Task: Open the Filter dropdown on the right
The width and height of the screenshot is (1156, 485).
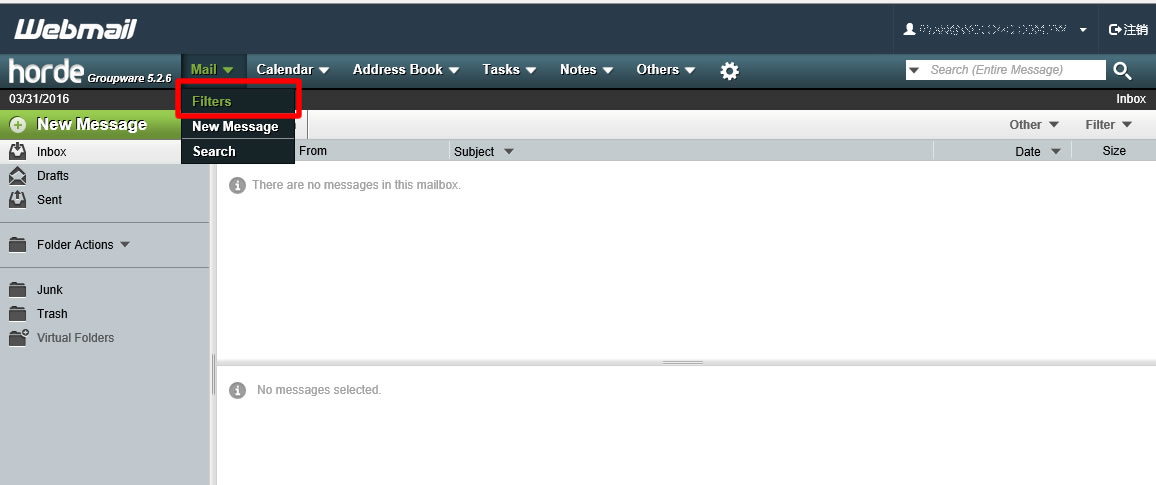Action: pos(1108,125)
